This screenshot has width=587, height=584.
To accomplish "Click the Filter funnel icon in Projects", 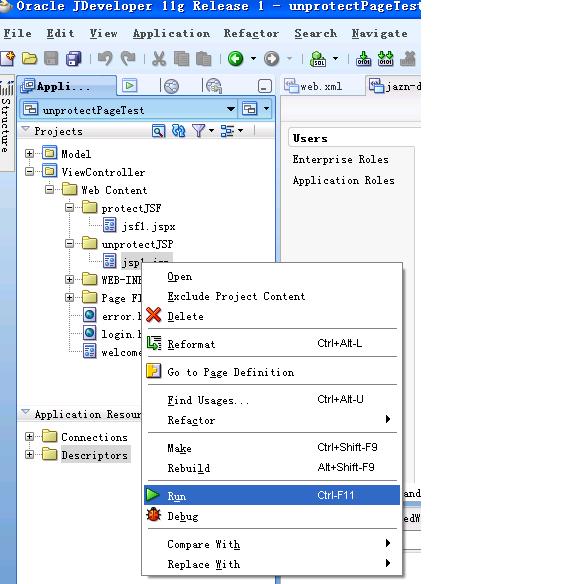I will 198,131.
